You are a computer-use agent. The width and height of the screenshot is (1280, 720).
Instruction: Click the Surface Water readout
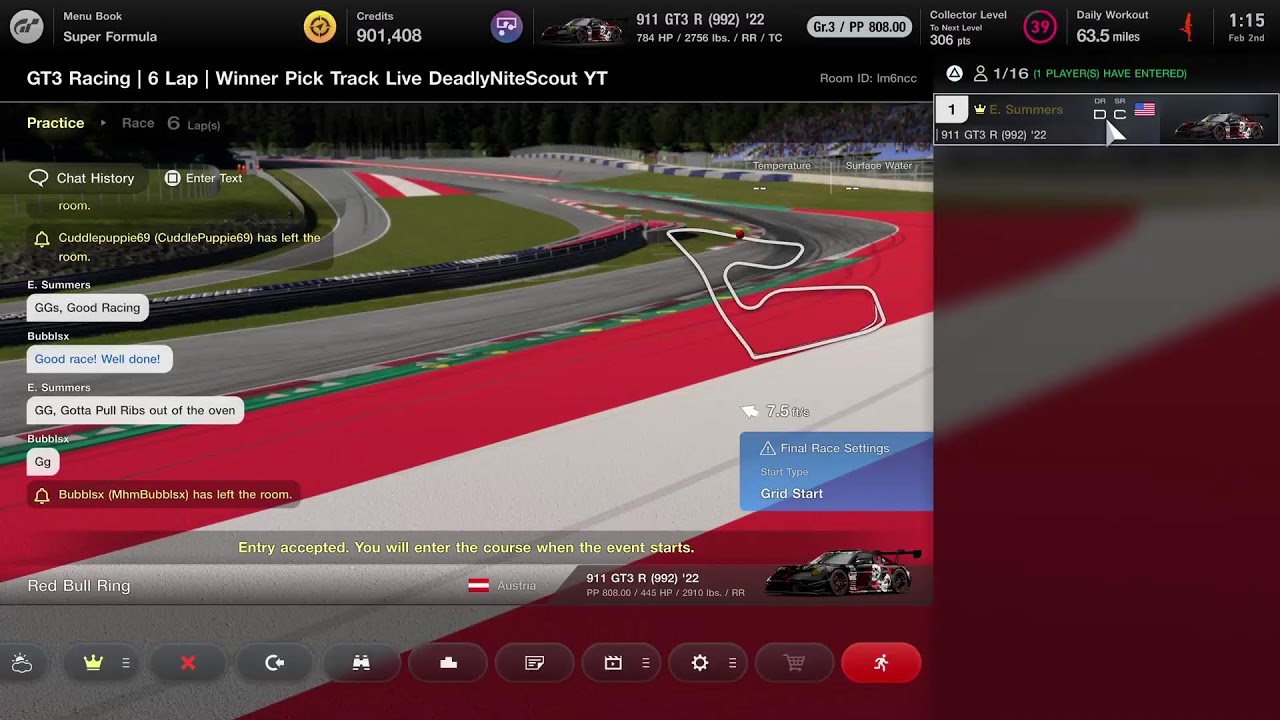click(878, 176)
